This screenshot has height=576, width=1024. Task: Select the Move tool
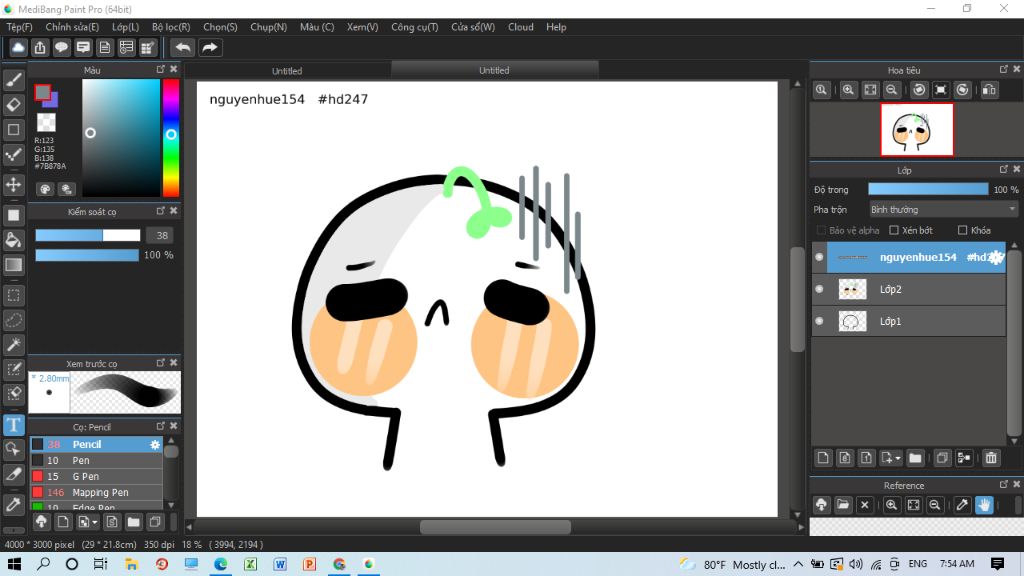14,185
